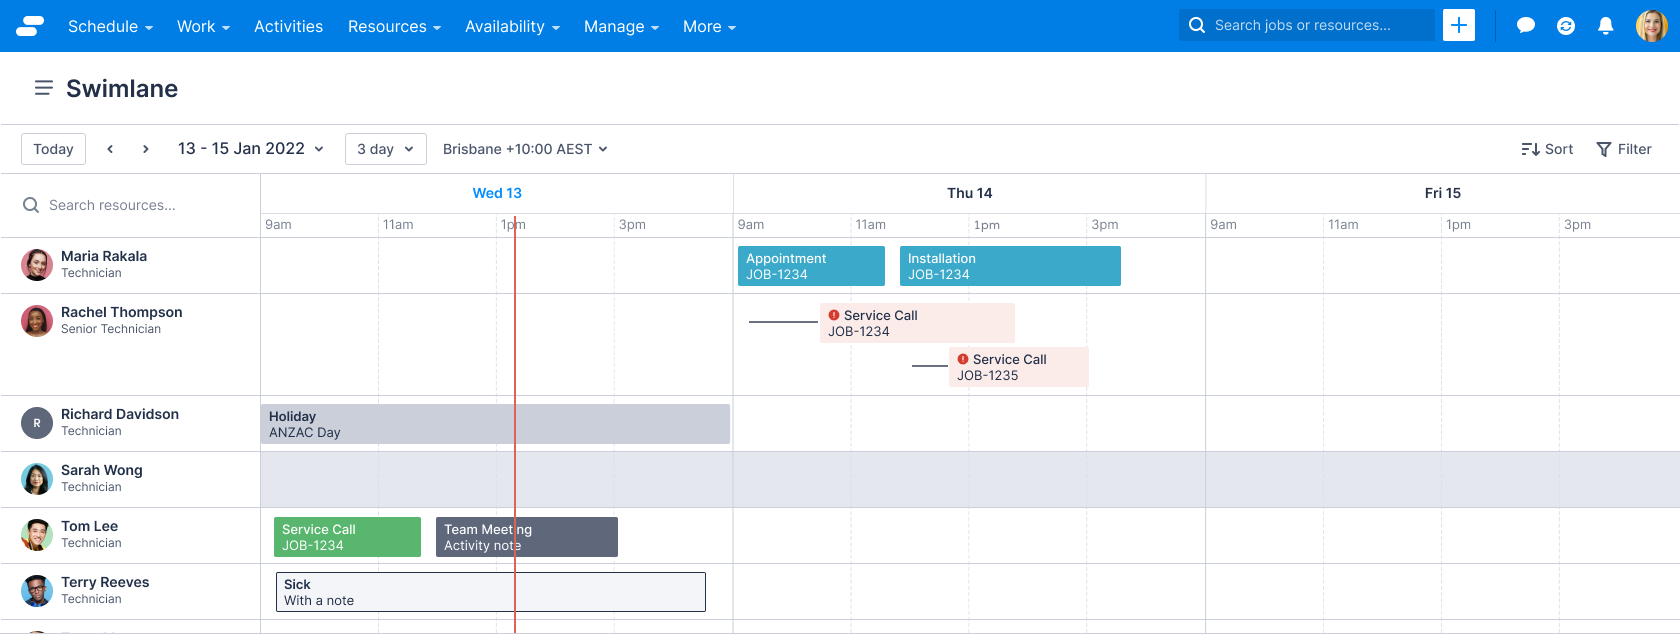
Task: Click the Rachel Thompson name
Action: (122, 312)
